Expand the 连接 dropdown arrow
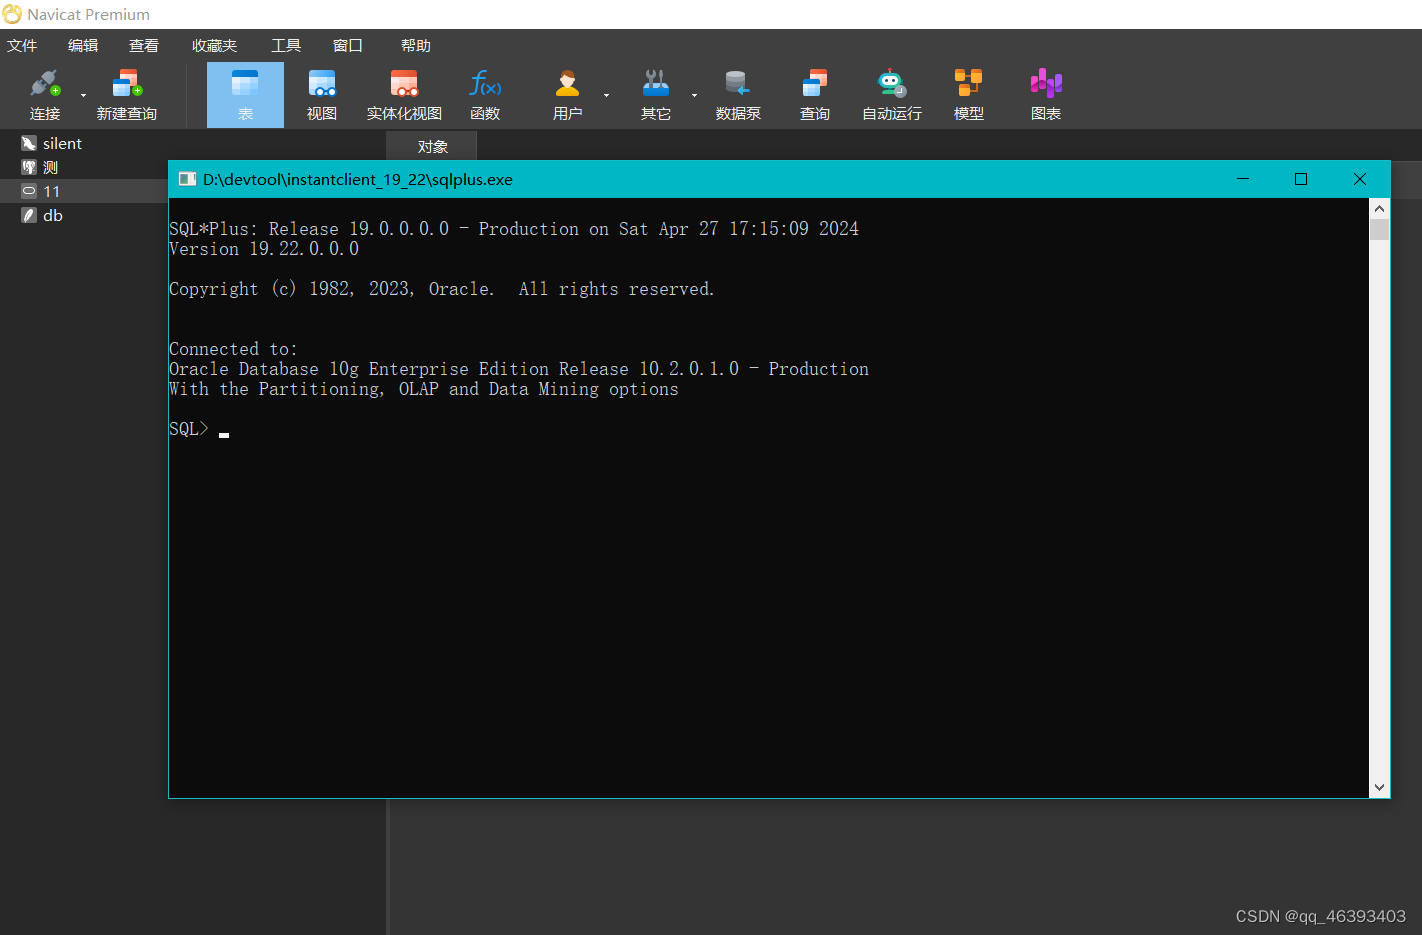 click(83, 95)
